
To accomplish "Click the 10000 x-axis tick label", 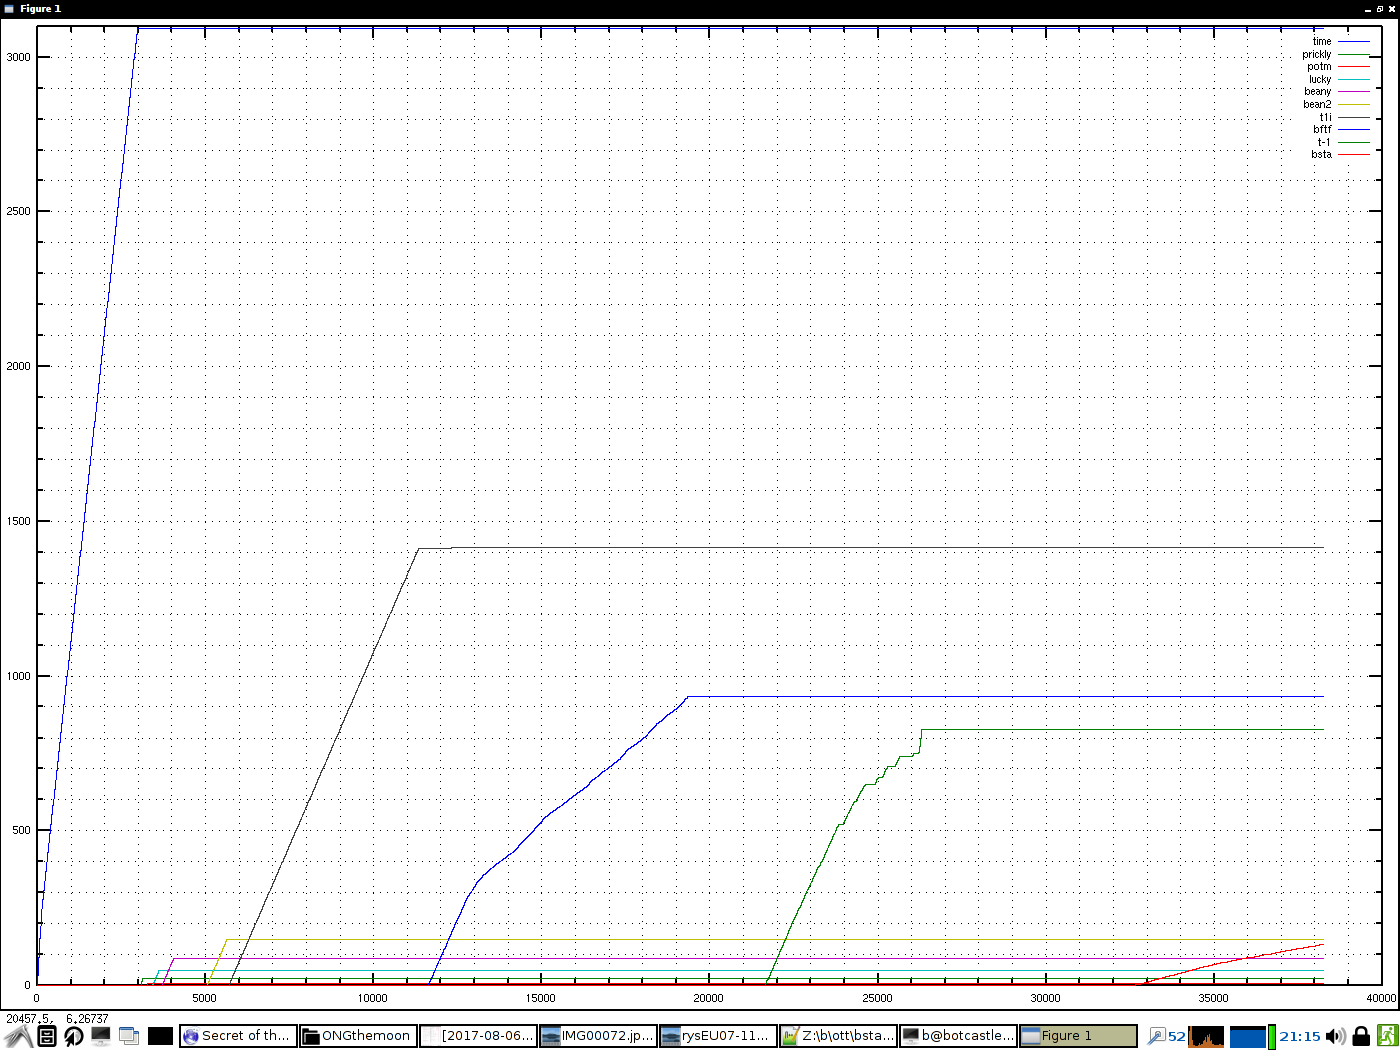I will 372,998.
